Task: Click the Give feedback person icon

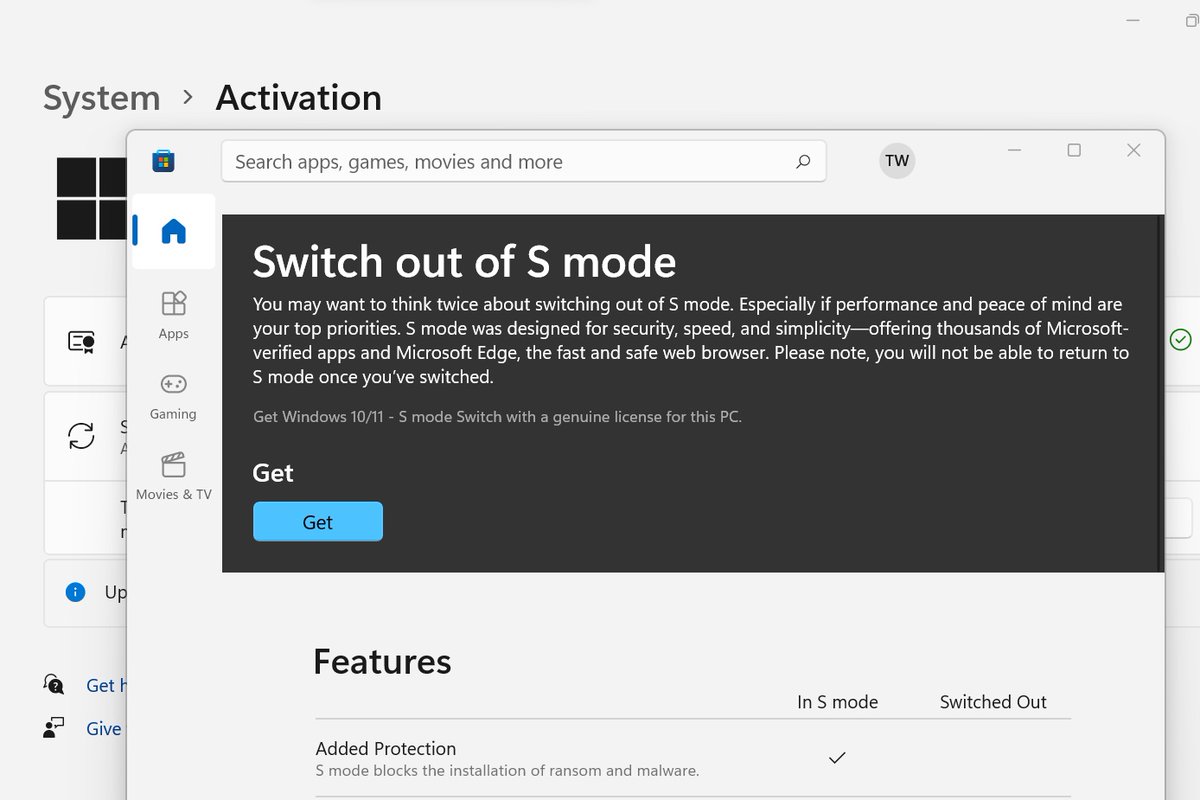Action: tap(52, 728)
